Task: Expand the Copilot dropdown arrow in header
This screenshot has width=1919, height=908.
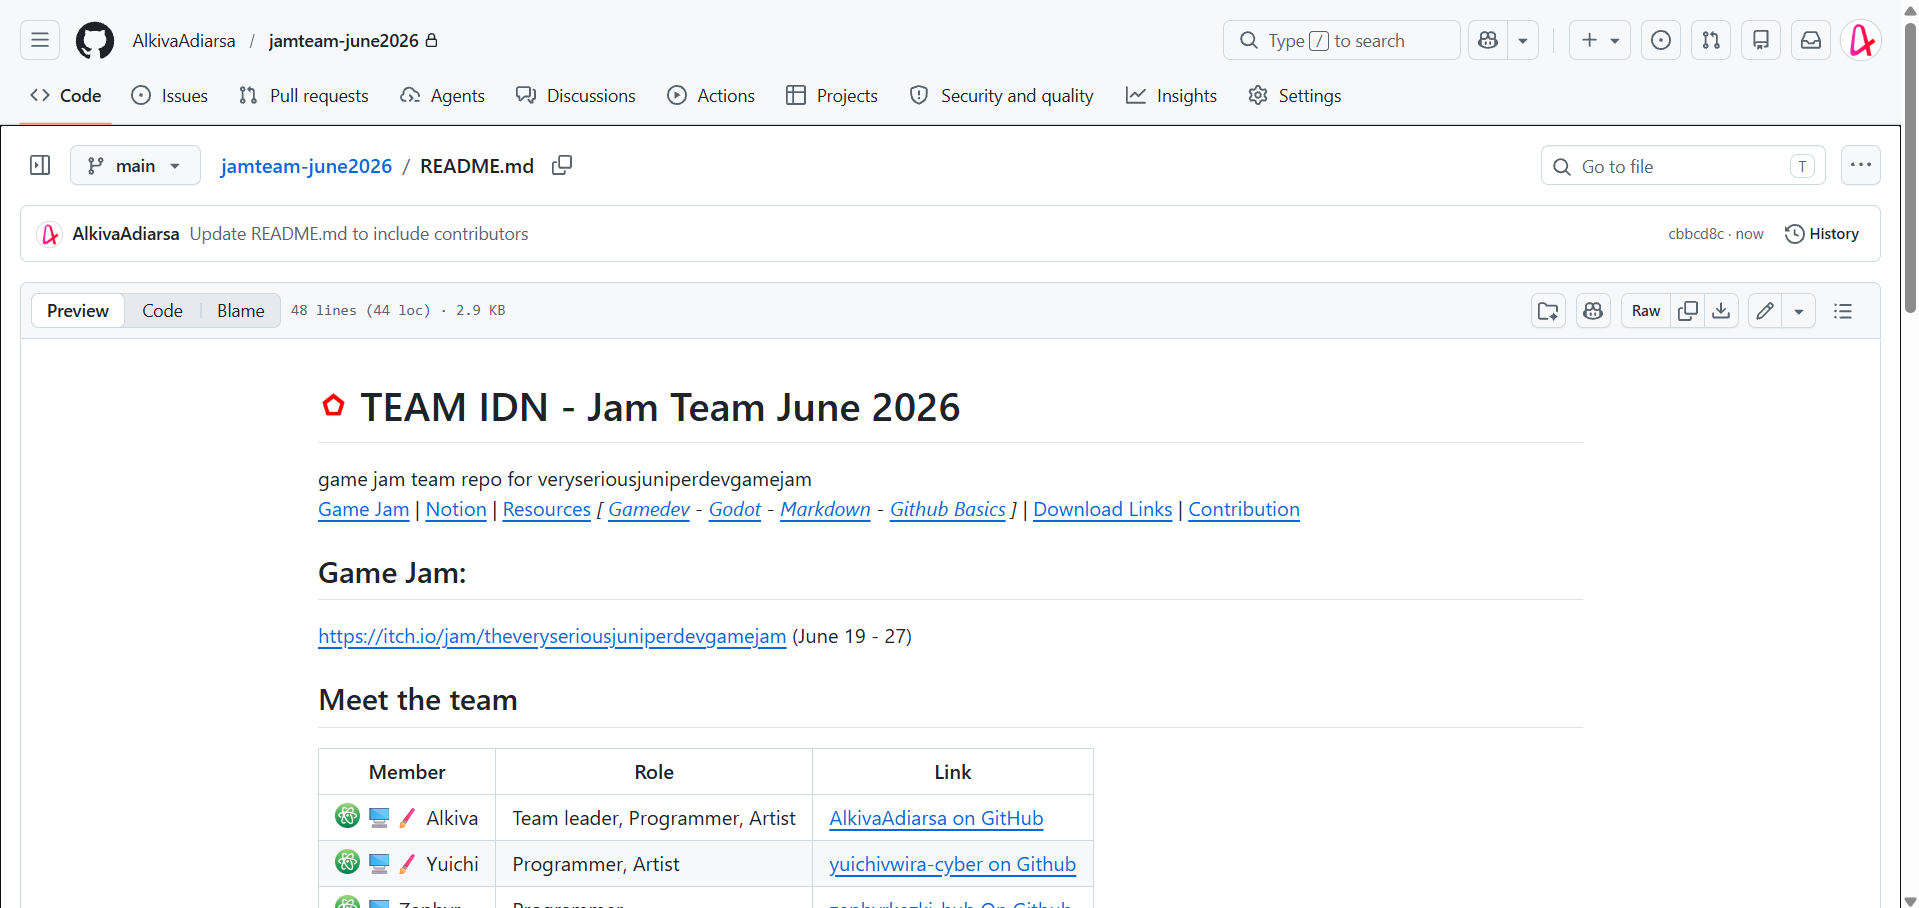Action: 1523,40
